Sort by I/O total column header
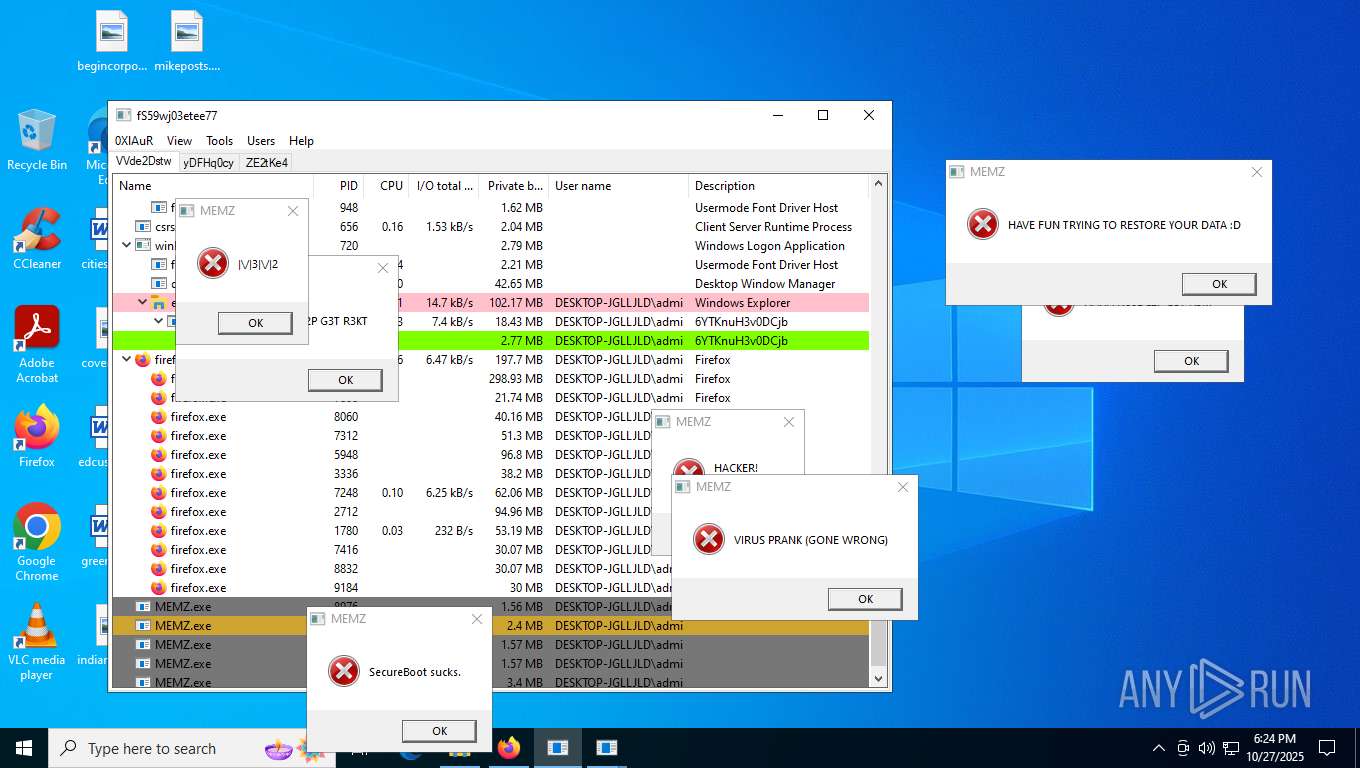Screen dimensions: 1360x768 pyautogui.click(x=445, y=186)
